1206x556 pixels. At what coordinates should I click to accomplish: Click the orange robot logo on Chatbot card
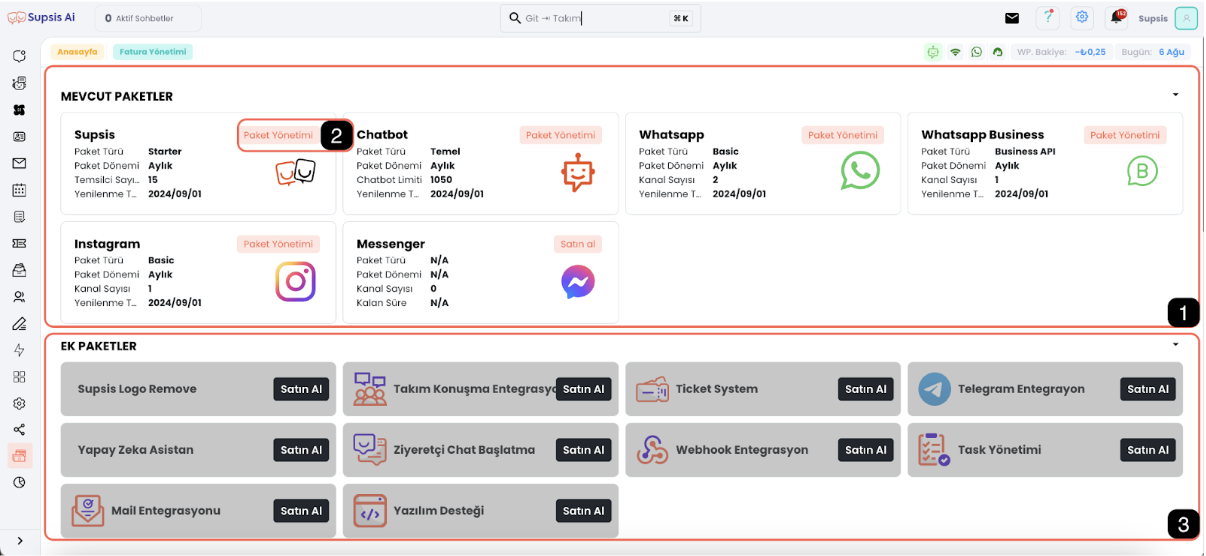578,172
